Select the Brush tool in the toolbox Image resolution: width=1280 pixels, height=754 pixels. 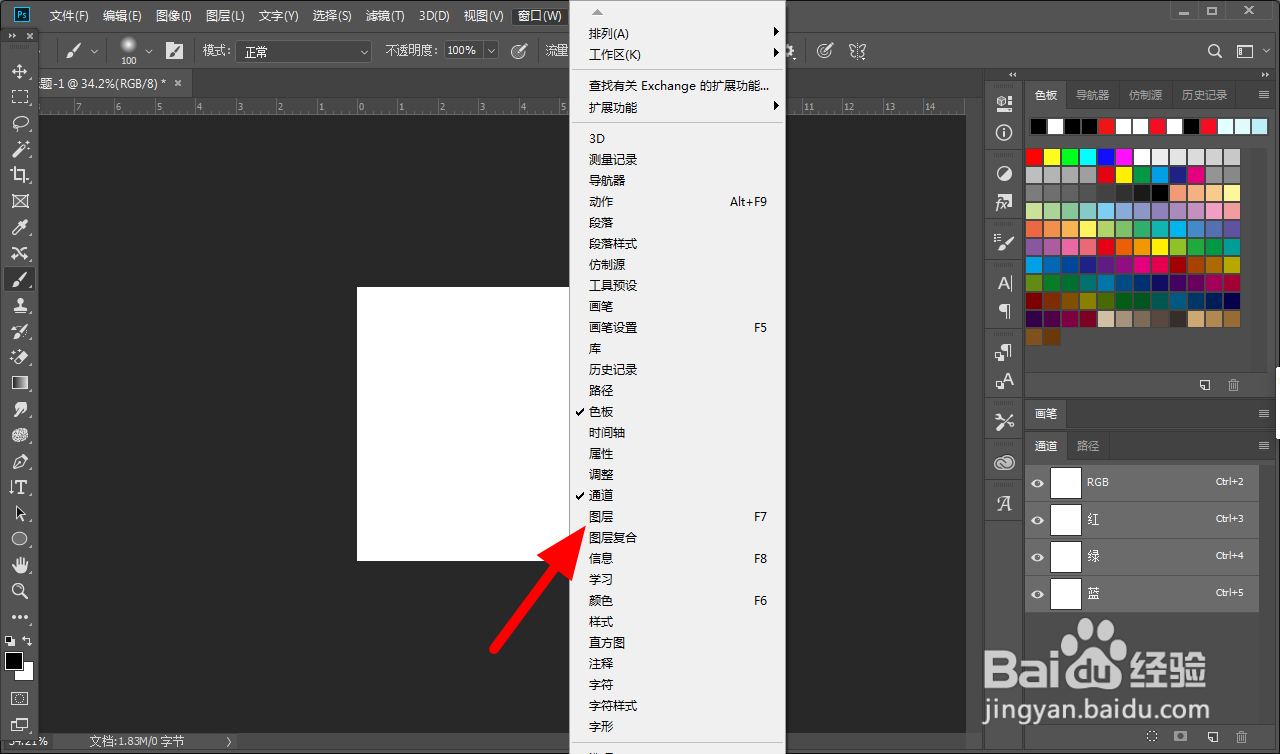coord(19,279)
